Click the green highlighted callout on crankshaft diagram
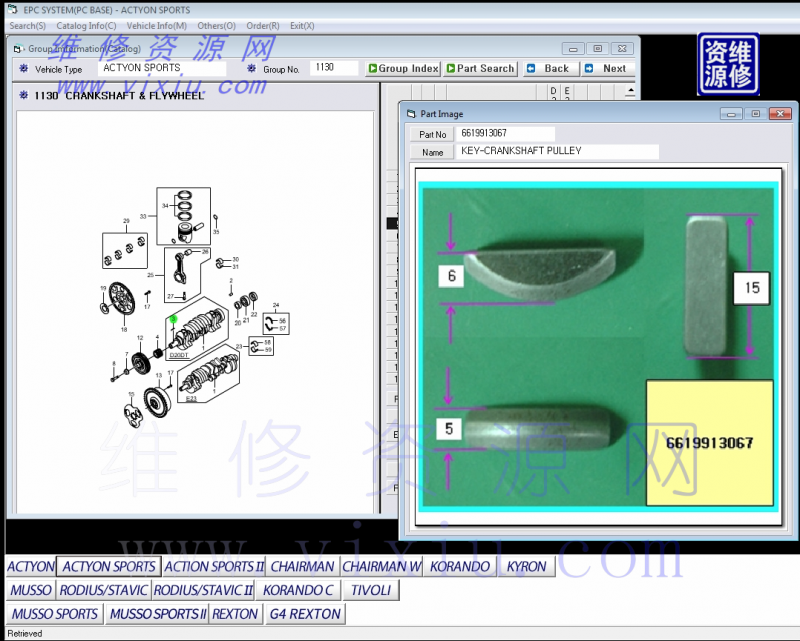800x641 pixels. [173, 319]
